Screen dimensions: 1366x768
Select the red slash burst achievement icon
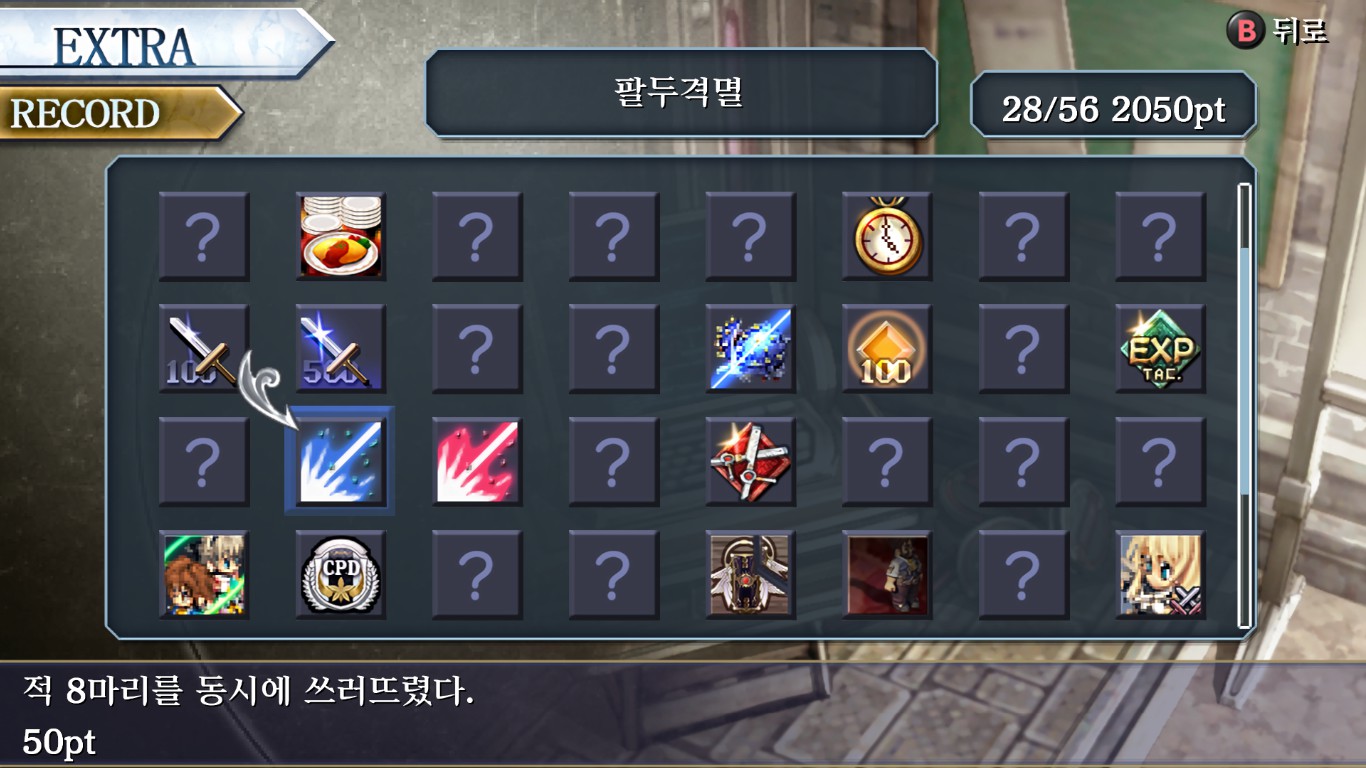[477, 461]
